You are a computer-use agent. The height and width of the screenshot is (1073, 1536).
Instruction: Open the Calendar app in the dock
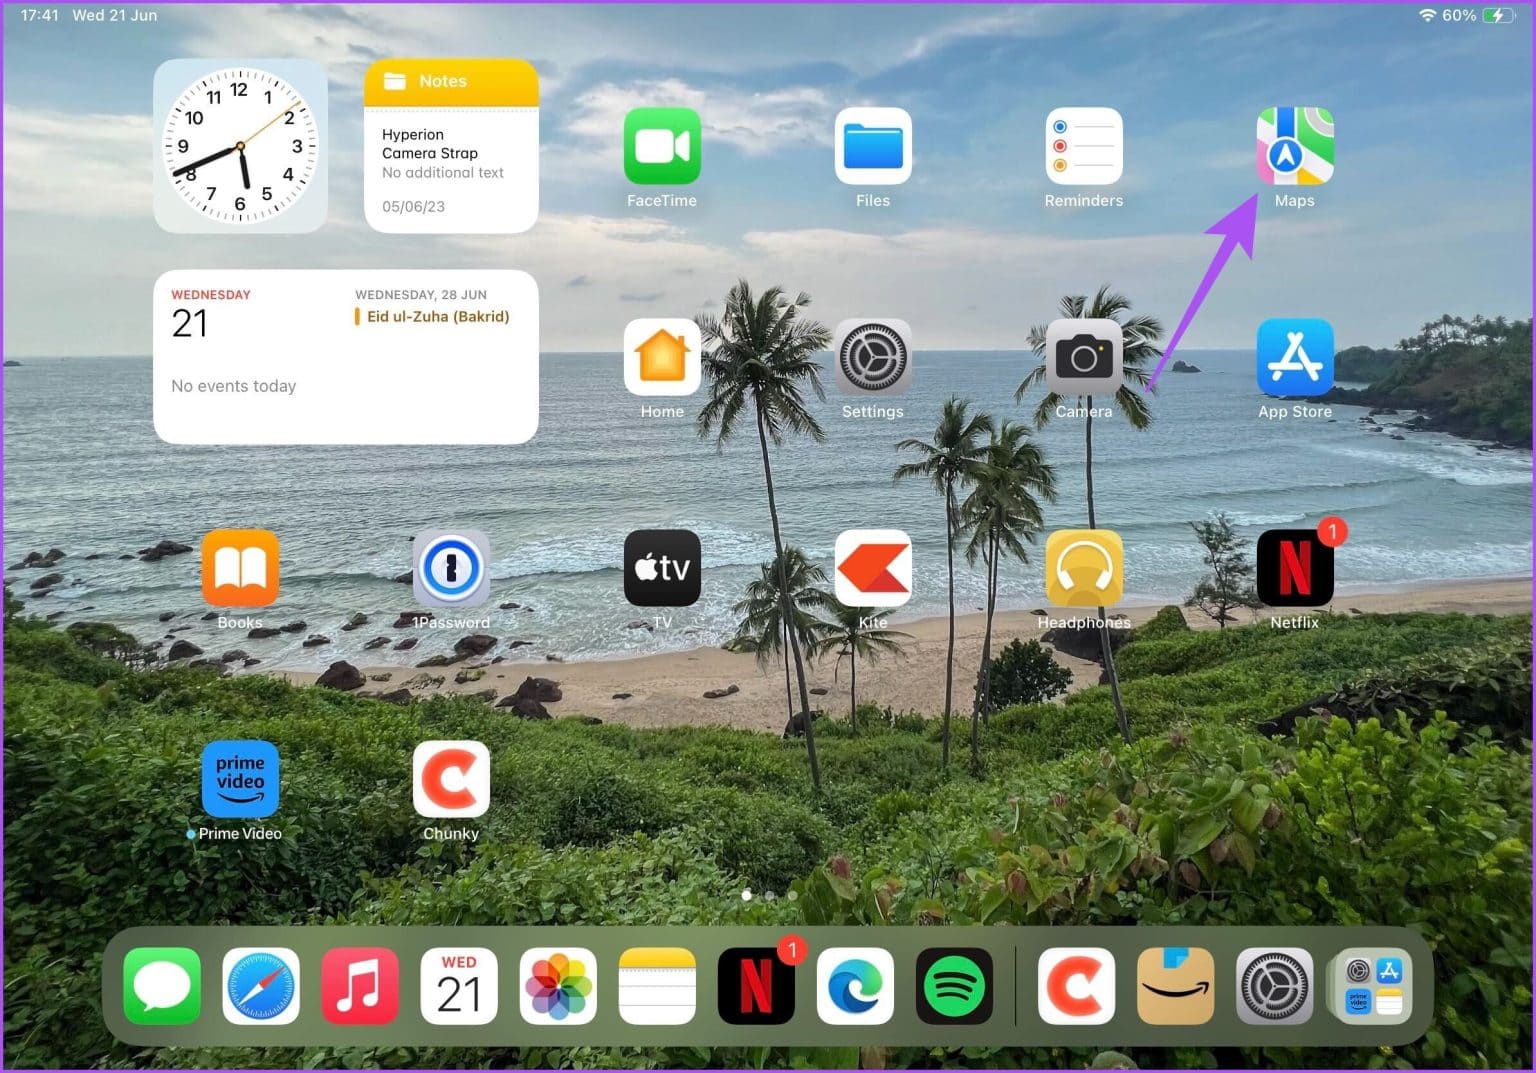coord(459,986)
